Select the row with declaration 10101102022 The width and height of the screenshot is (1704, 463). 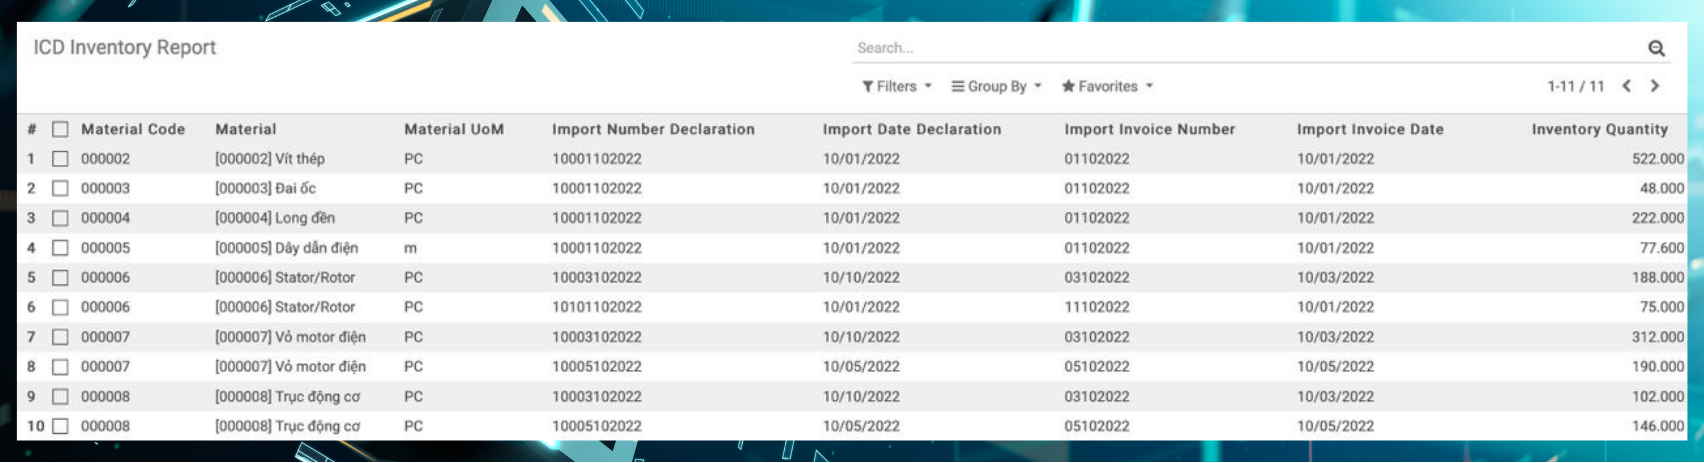click(597, 307)
